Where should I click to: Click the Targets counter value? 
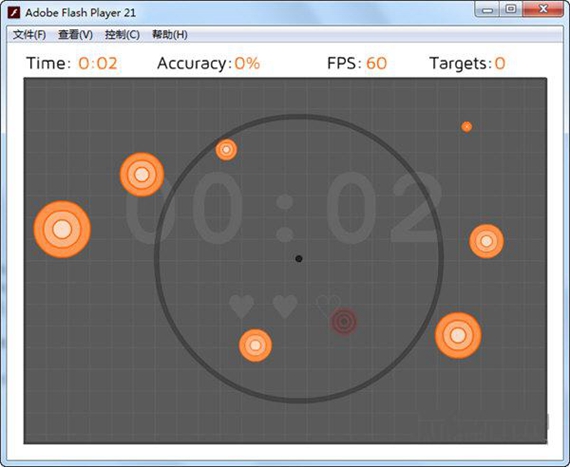tap(500, 63)
